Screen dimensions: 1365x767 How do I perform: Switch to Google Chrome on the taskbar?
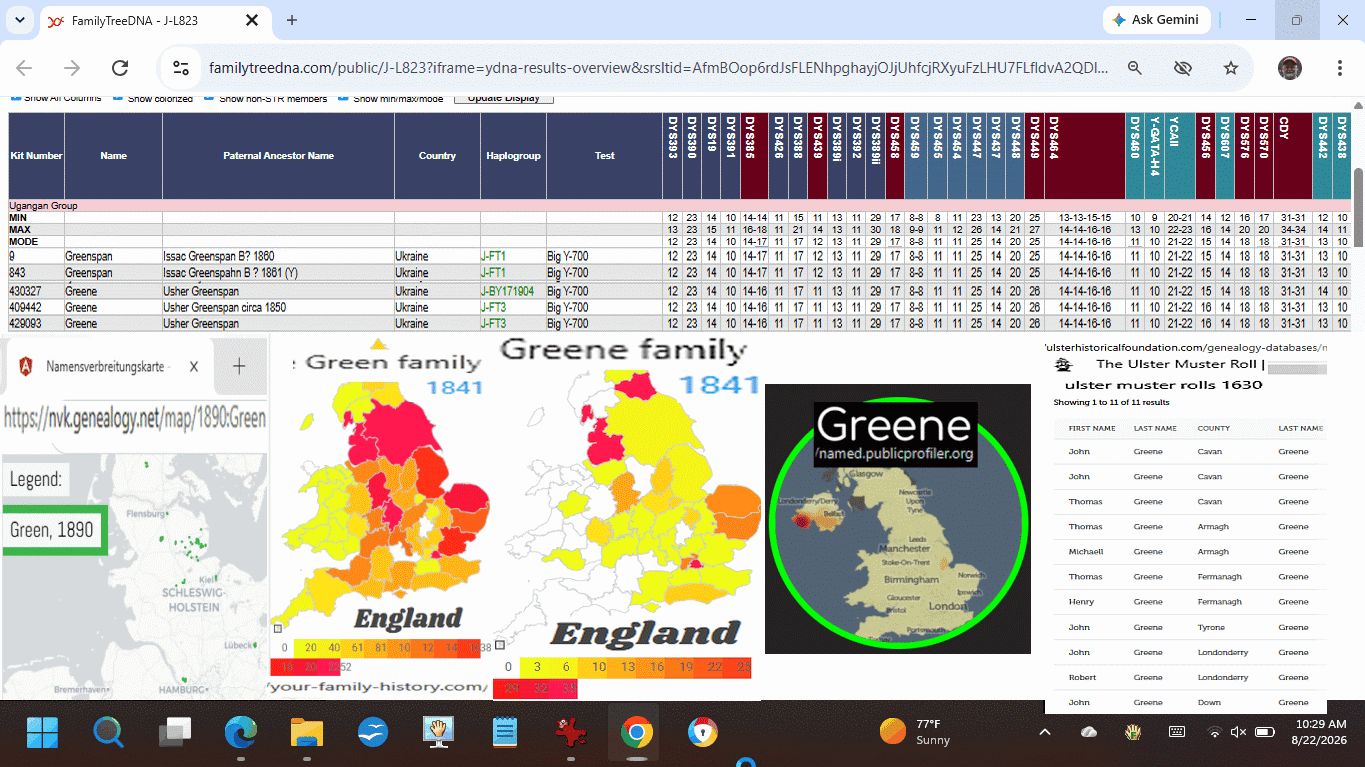point(636,733)
